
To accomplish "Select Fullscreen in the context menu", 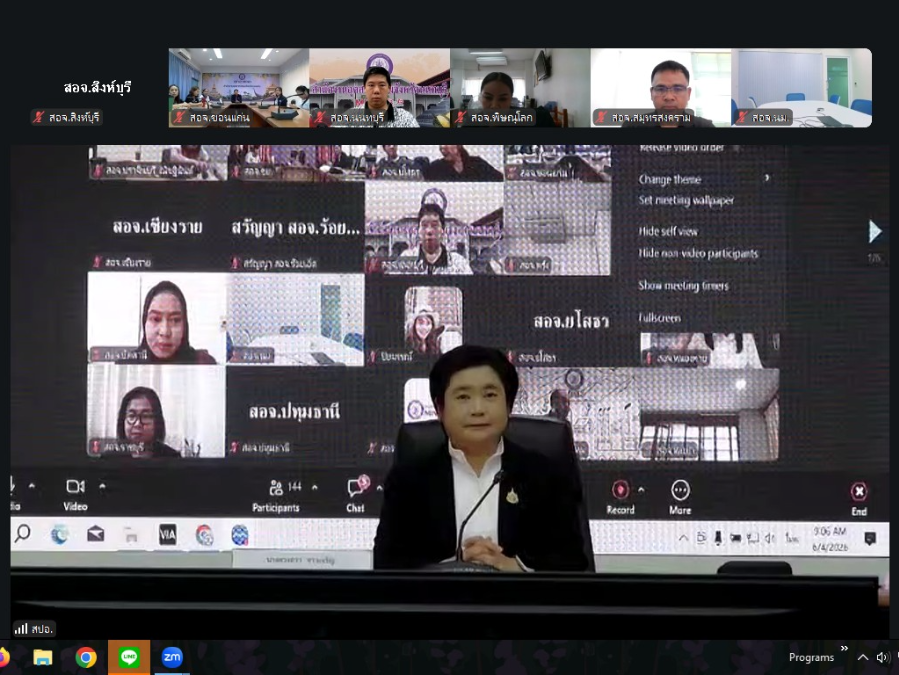I will tap(659, 318).
